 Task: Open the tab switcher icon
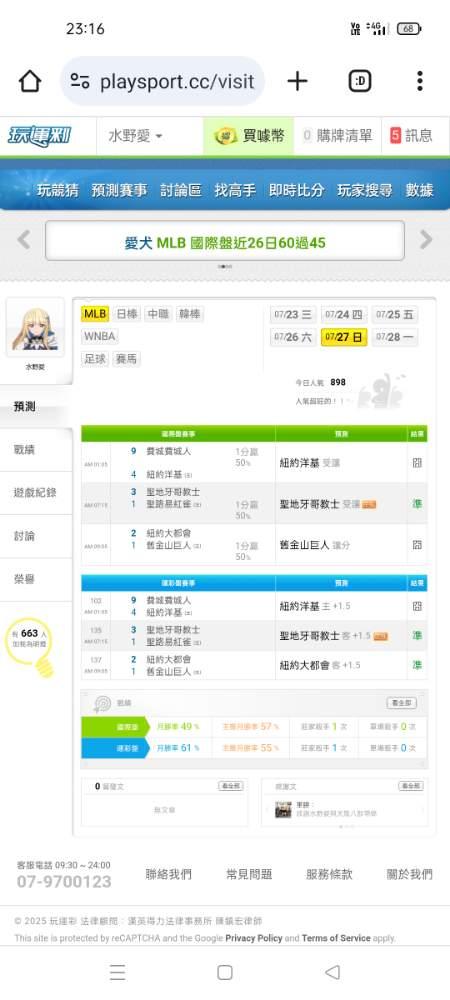coord(360,81)
